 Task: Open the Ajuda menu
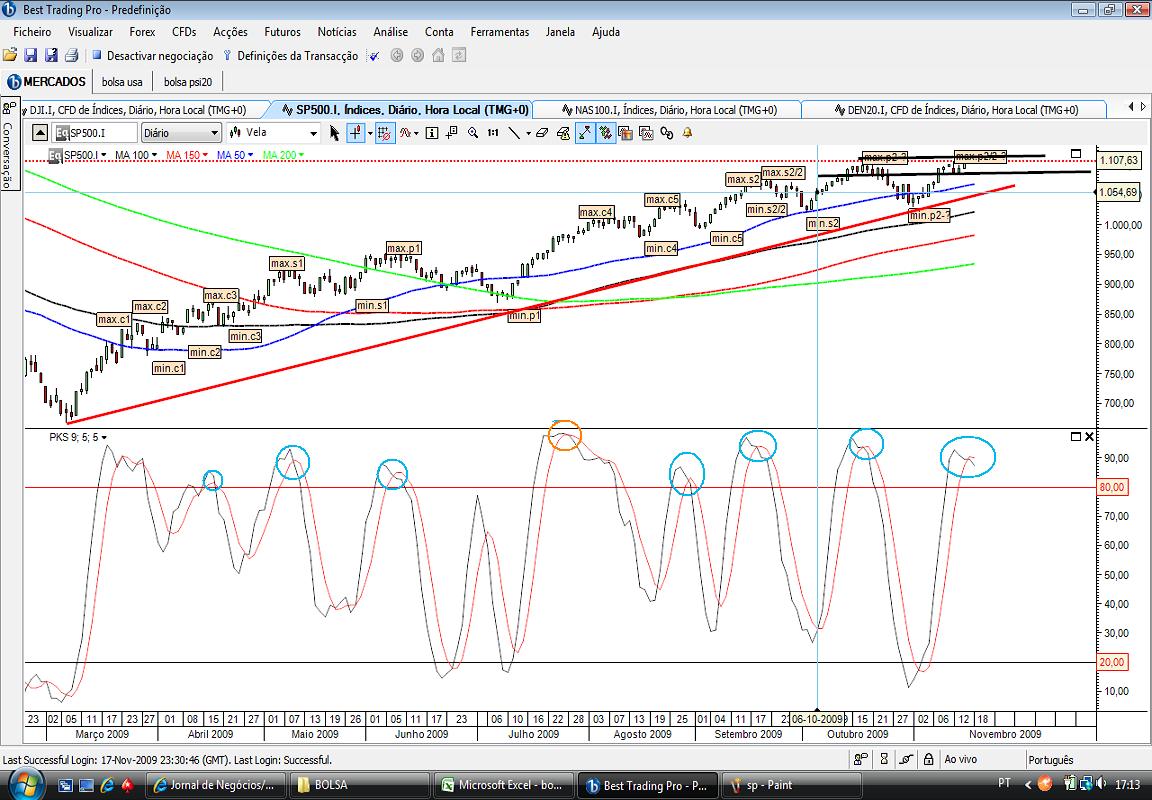click(606, 32)
